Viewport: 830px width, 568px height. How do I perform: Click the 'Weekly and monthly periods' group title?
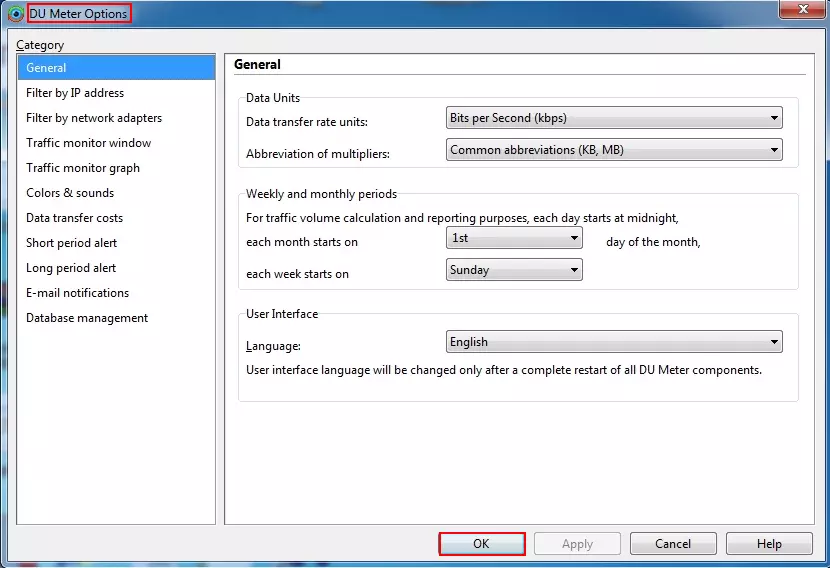pyautogui.click(x=321, y=194)
